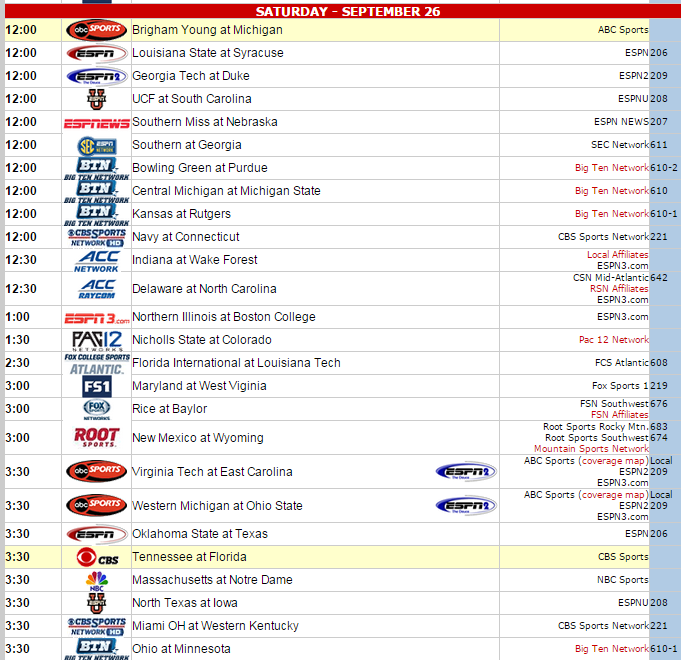The height and width of the screenshot is (660, 681).
Task: Select the FS1 logo beside Maryland at West Virginia
Action: 96,386
